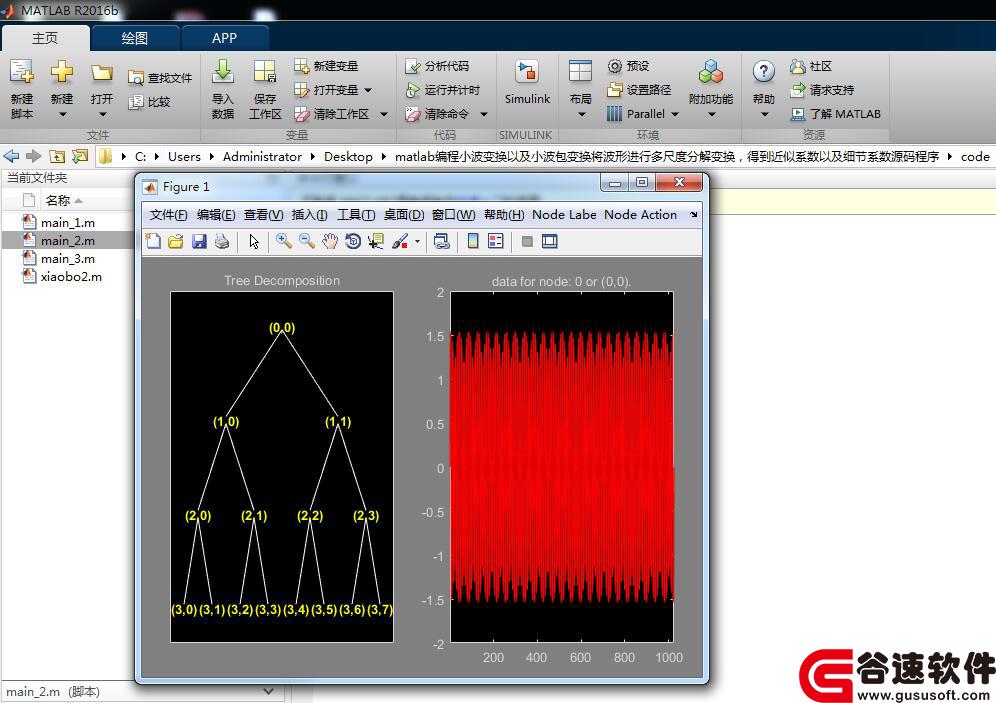
Task: Click the Open (打开) folder icon
Action: pyautogui.click(x=102, y=72)
